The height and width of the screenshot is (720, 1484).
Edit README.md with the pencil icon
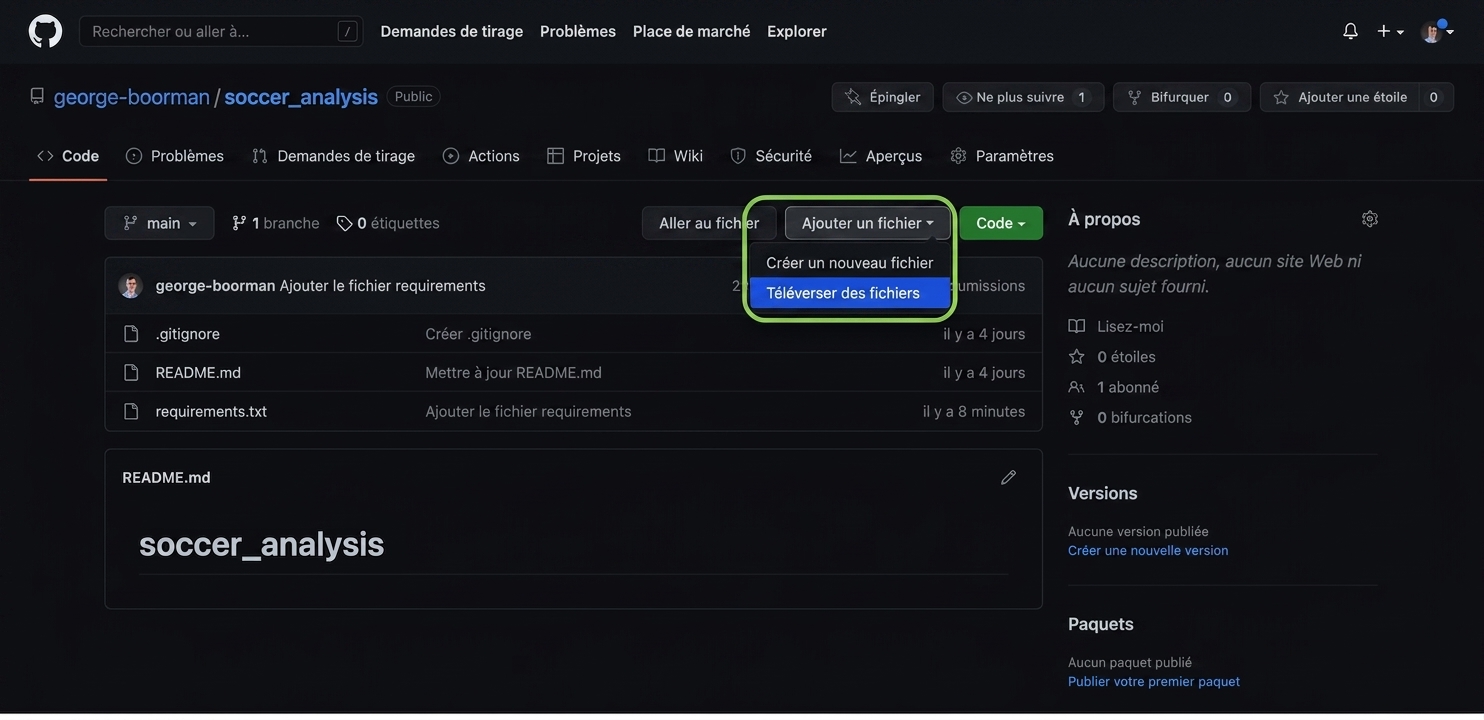1008,478
